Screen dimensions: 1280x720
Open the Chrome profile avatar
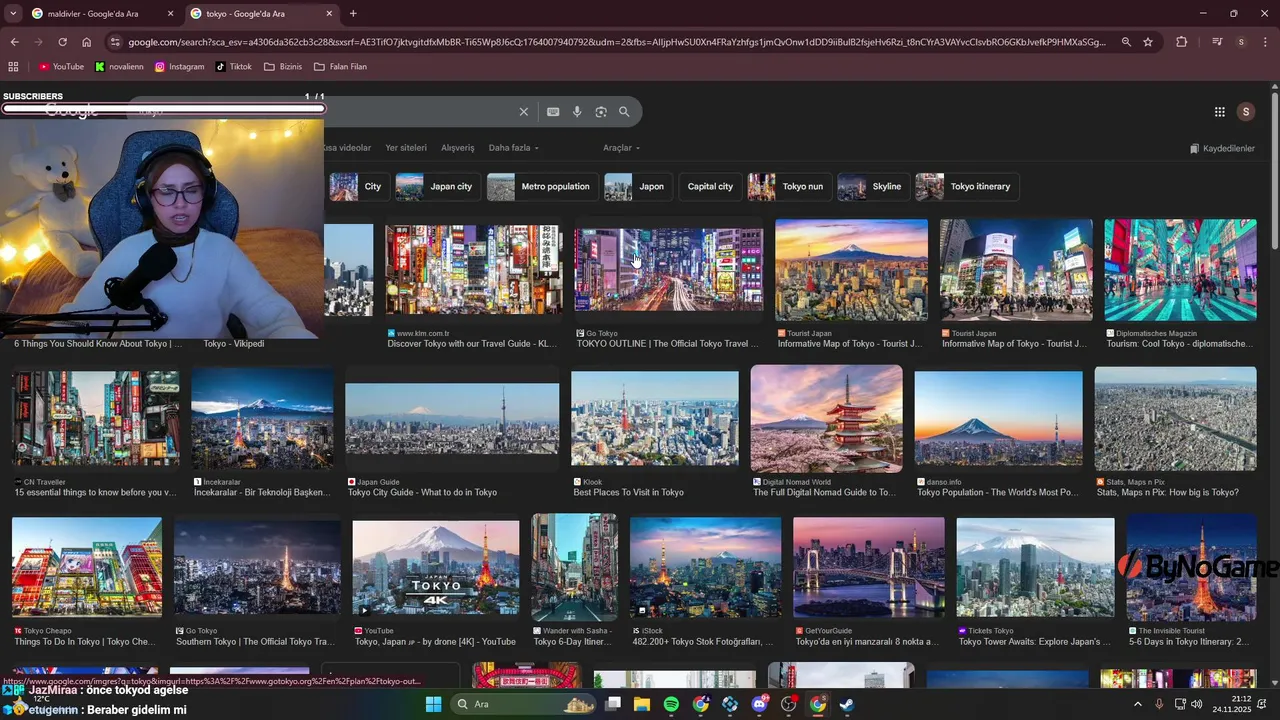pyautogui.click(x=1241, y=42)
